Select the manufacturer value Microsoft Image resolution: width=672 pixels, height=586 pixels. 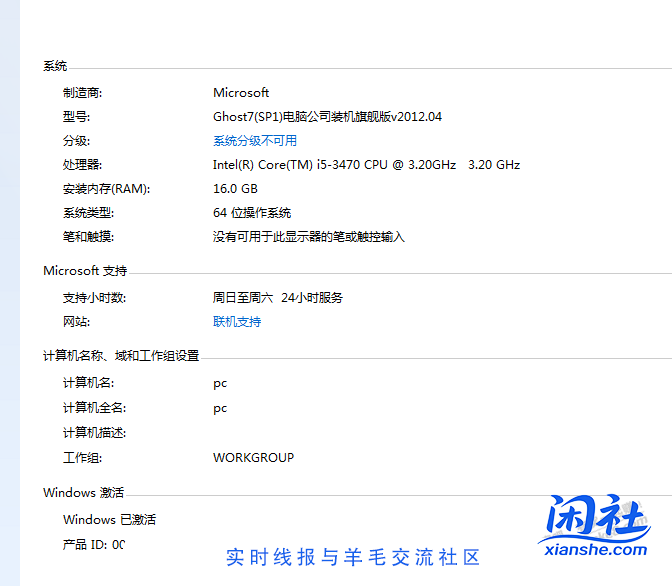[241, 93]
